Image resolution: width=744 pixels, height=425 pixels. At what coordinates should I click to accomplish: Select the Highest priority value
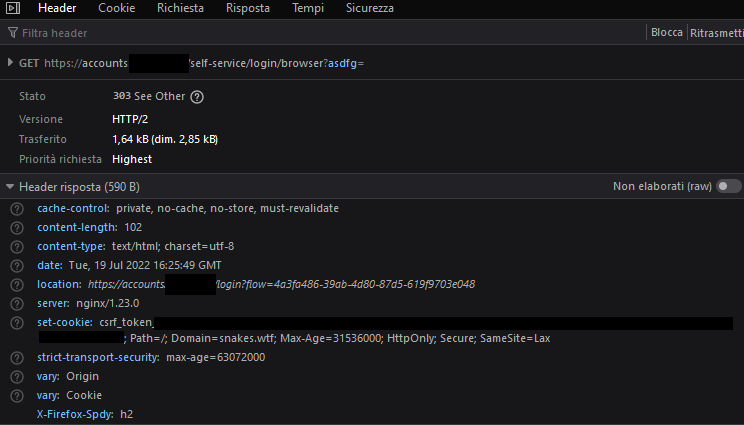coord(132,159)
